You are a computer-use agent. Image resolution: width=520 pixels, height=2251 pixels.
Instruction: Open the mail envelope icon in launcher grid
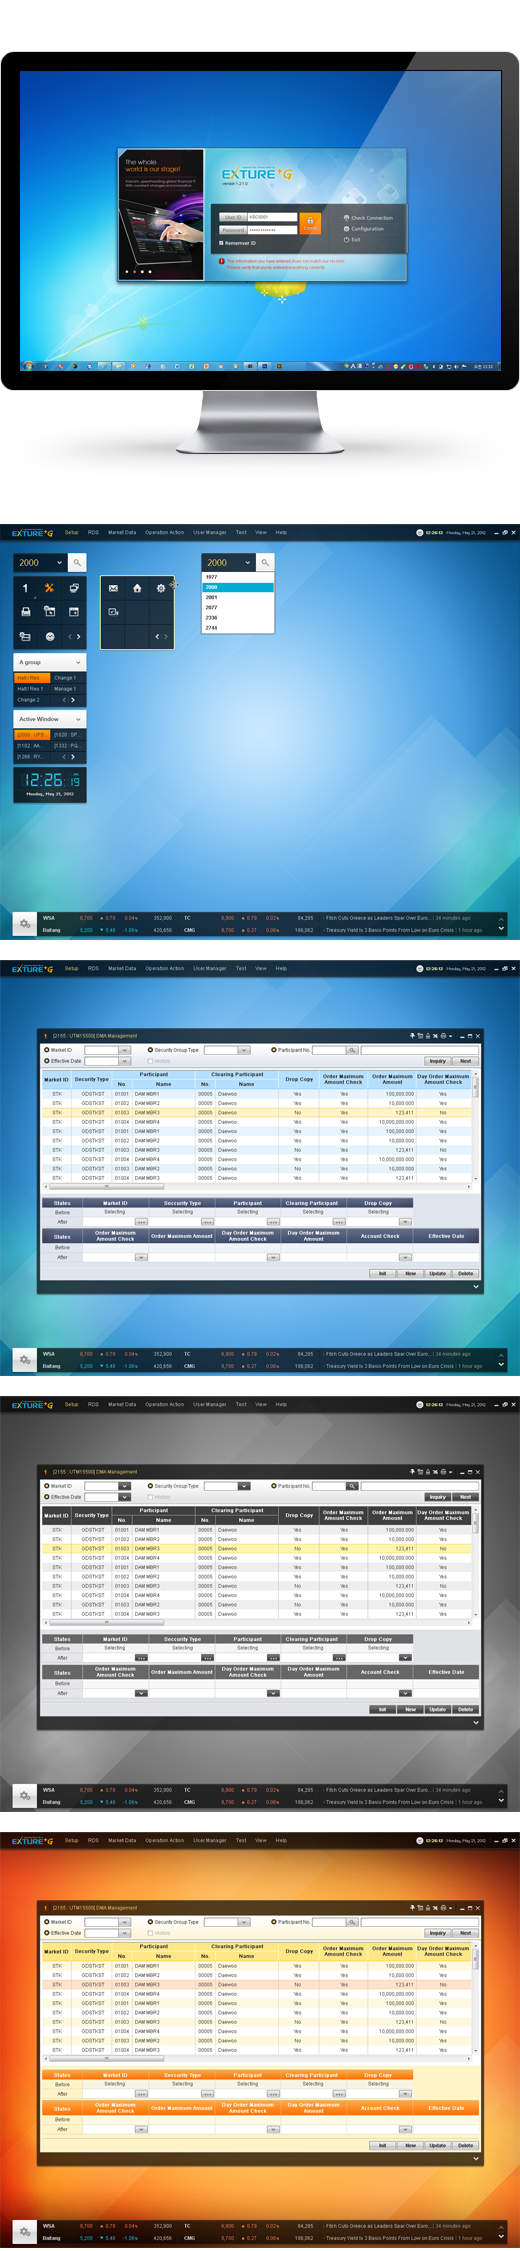tap(113, 588)
